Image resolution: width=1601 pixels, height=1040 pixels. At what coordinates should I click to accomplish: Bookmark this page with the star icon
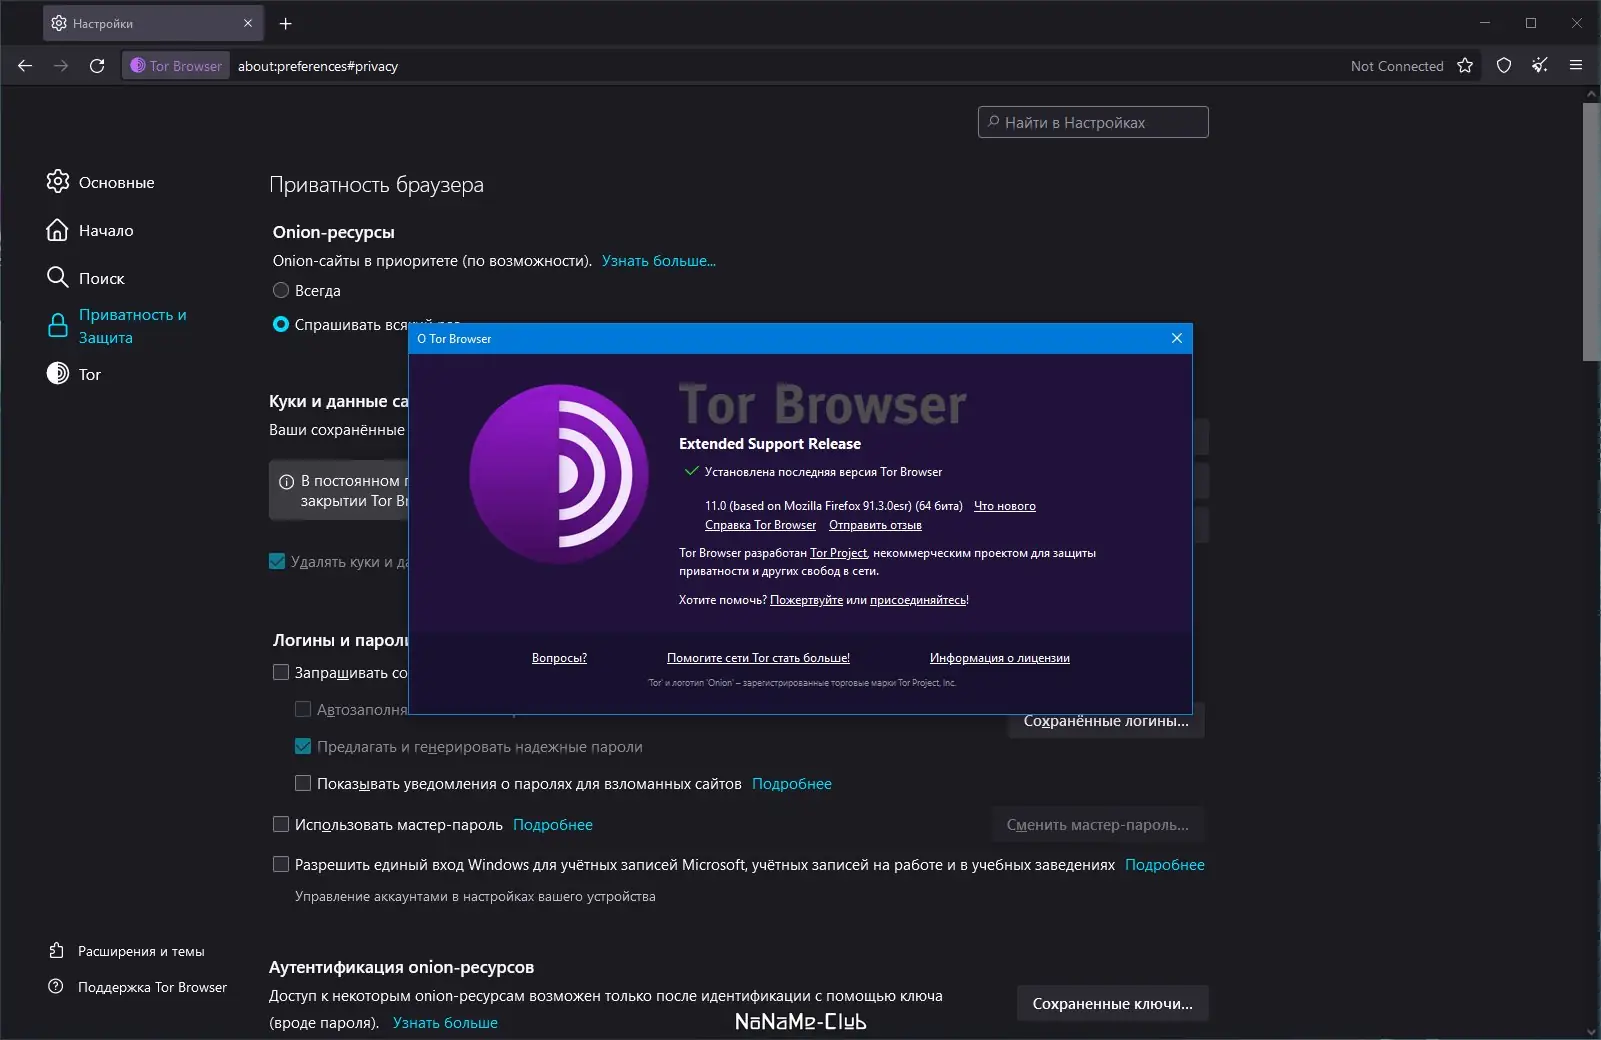1465,66
